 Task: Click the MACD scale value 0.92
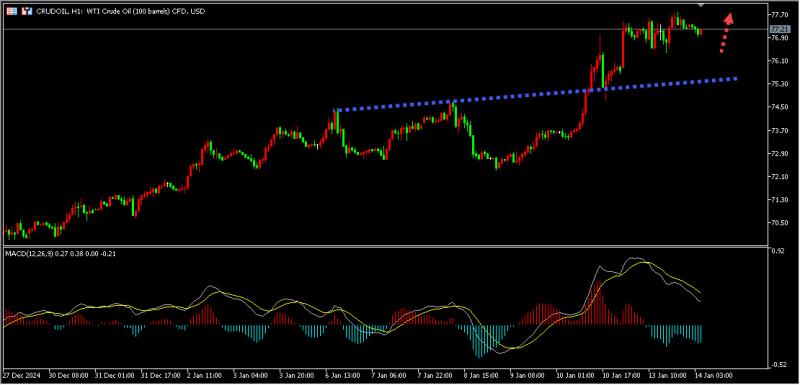point(778,251)
